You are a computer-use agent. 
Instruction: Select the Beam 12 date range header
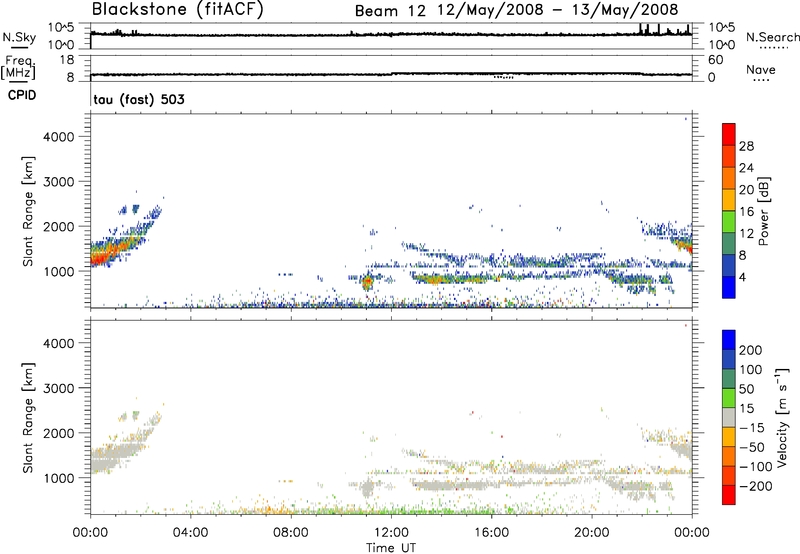tap(516, 10)
